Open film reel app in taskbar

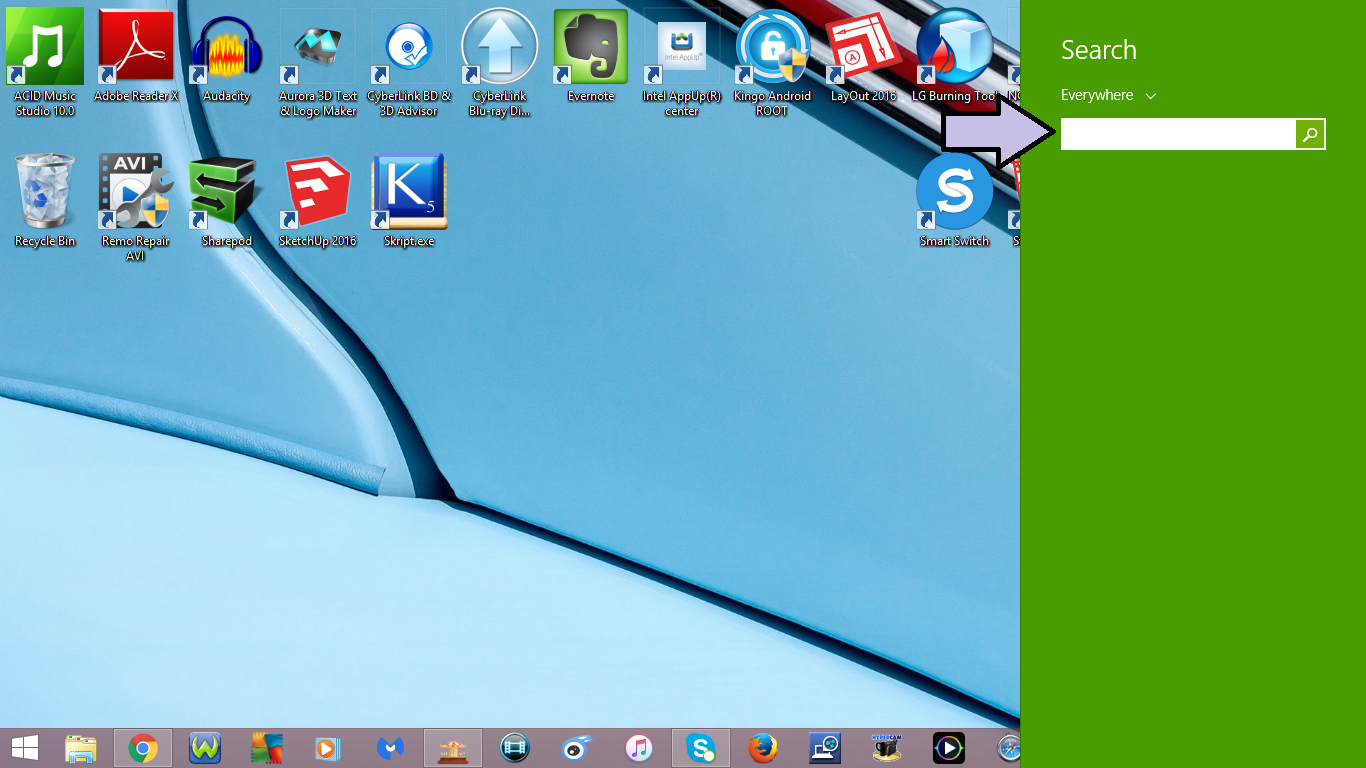[515, 748]
